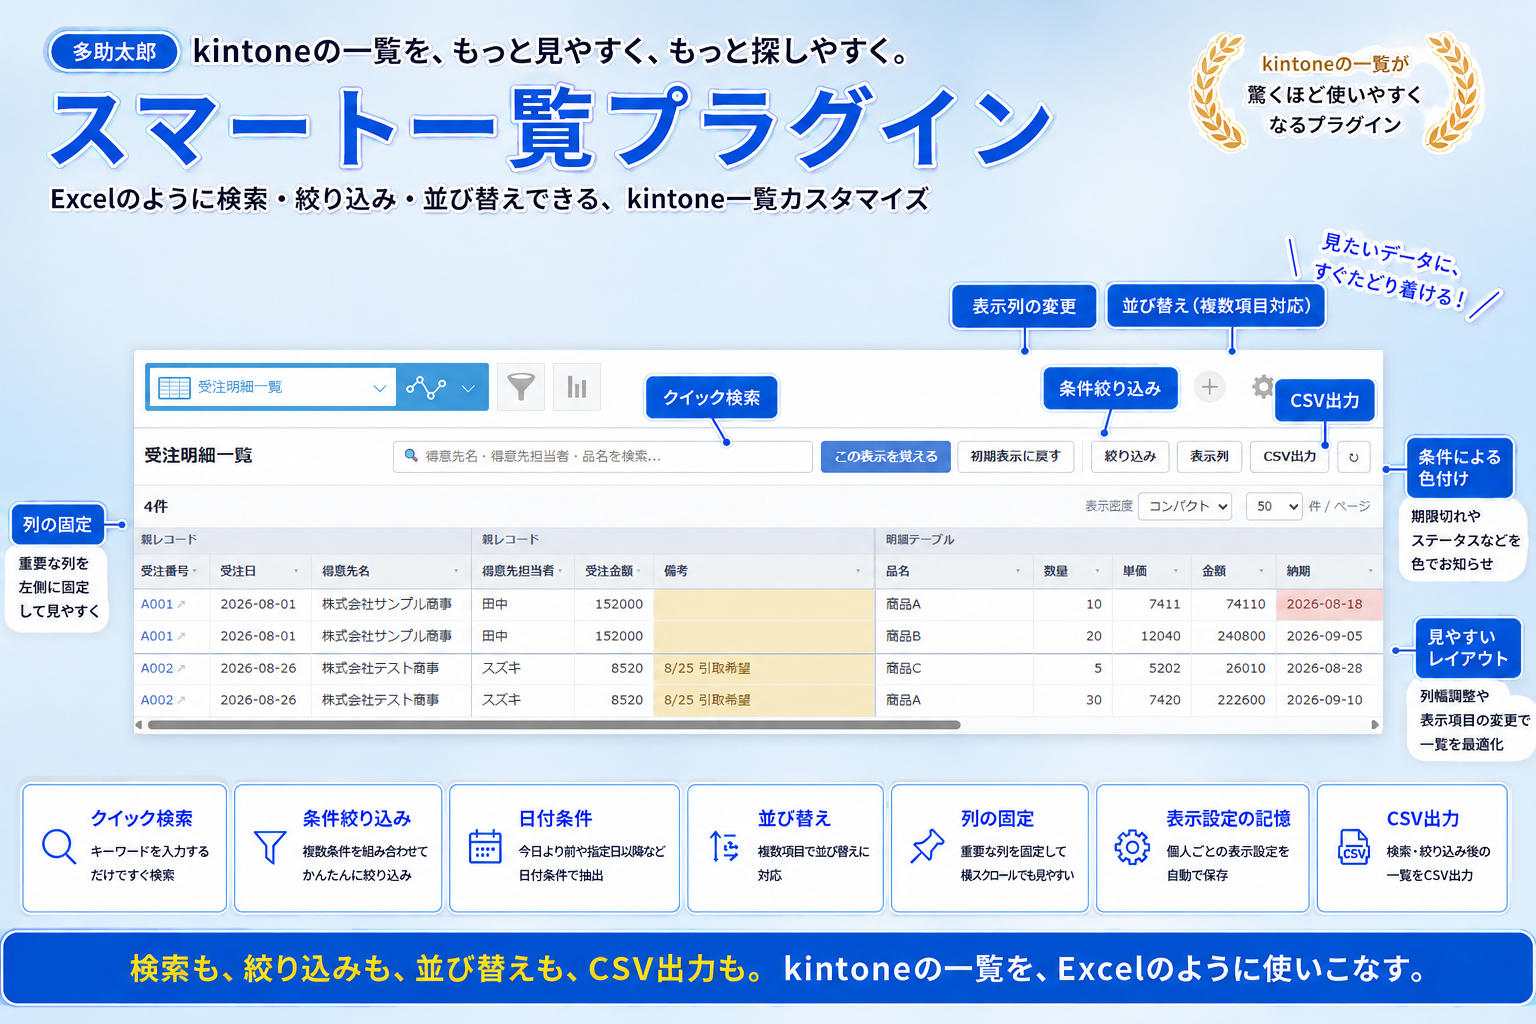The width and height of the screenshot is (1536, 1024).
Task: Click the horizontal scrollbar thumb below the table
Action: (554, 725)
